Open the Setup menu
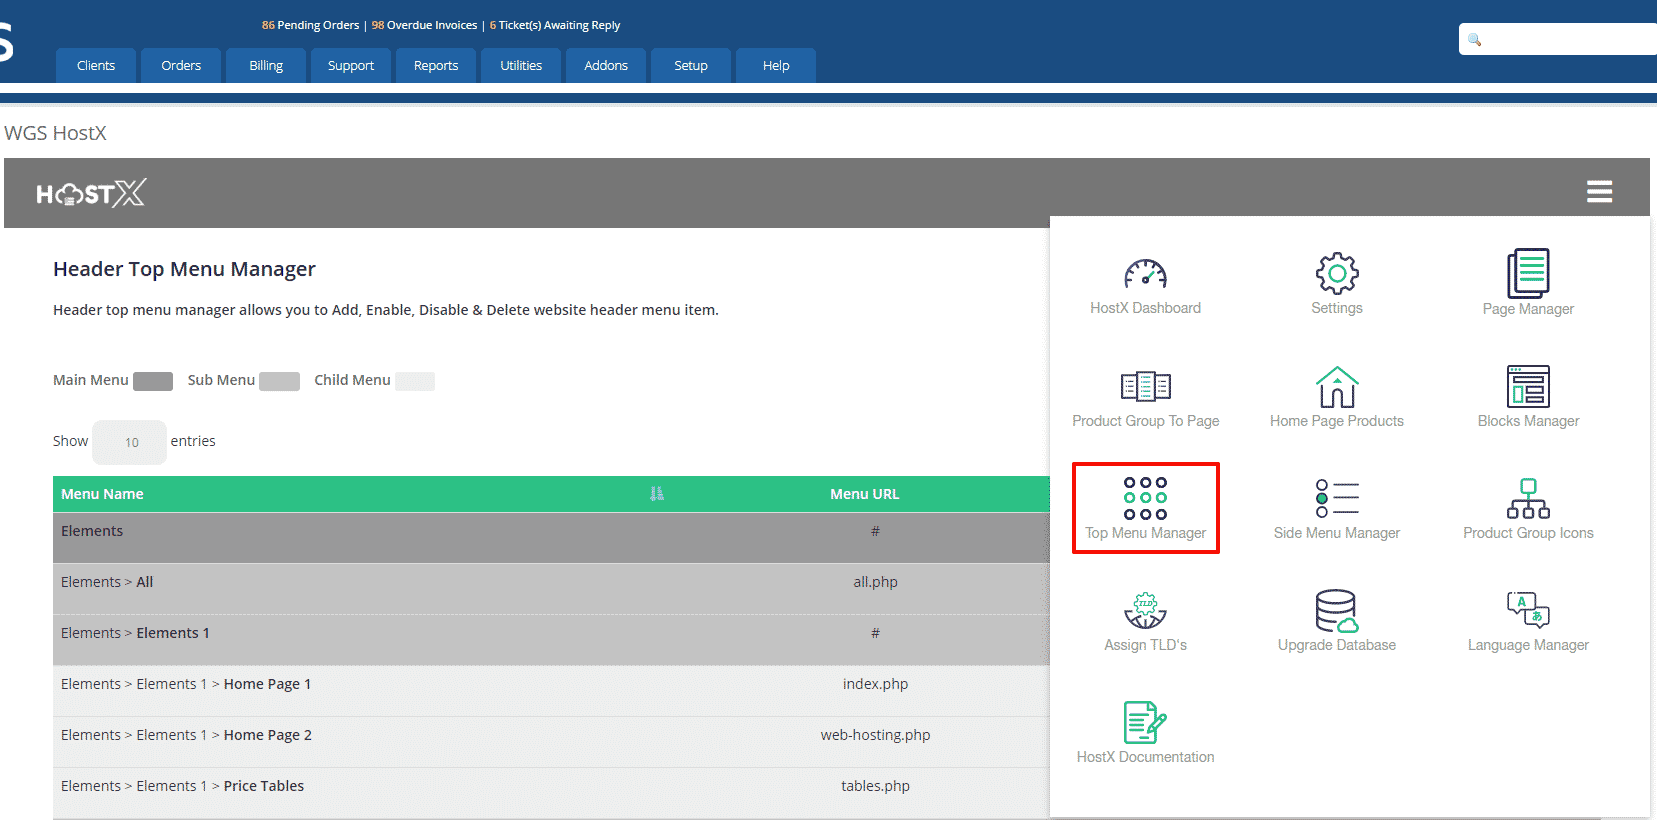This screenshot has height=820, width=1657. click(x=690, y=66)
